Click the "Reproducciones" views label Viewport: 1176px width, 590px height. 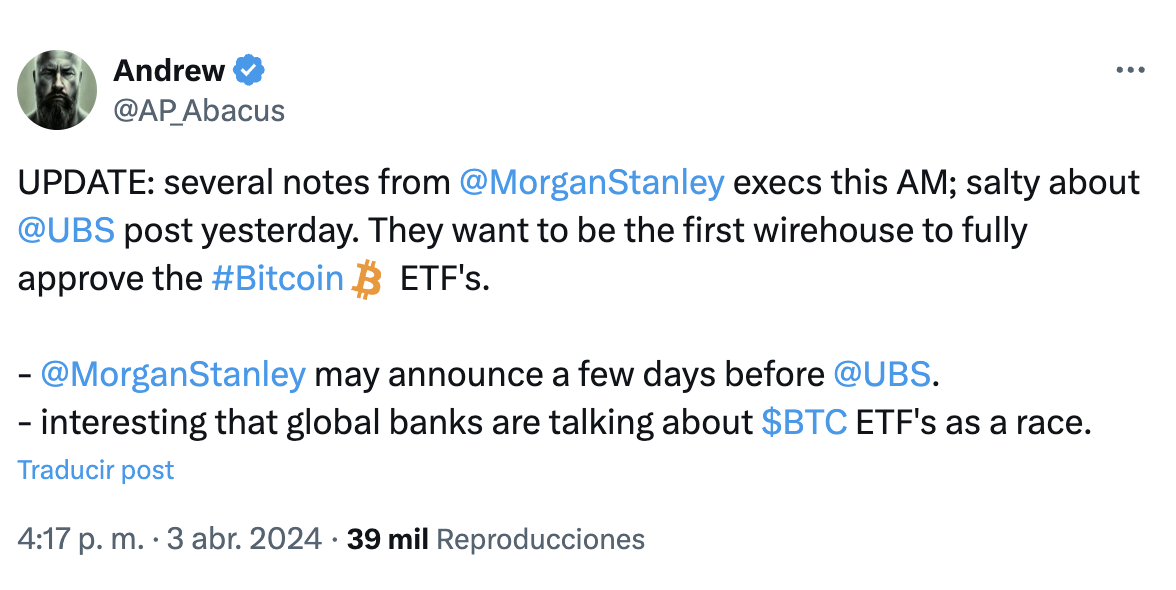pos(541,539)
